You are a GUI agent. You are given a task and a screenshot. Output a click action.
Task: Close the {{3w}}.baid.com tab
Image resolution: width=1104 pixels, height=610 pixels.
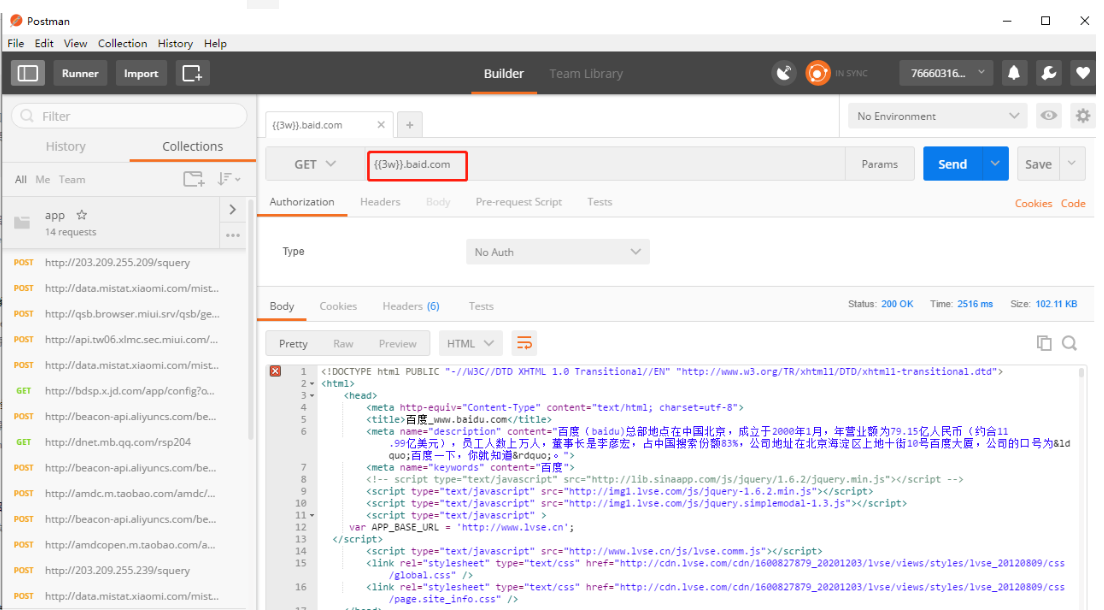(381, 125)
